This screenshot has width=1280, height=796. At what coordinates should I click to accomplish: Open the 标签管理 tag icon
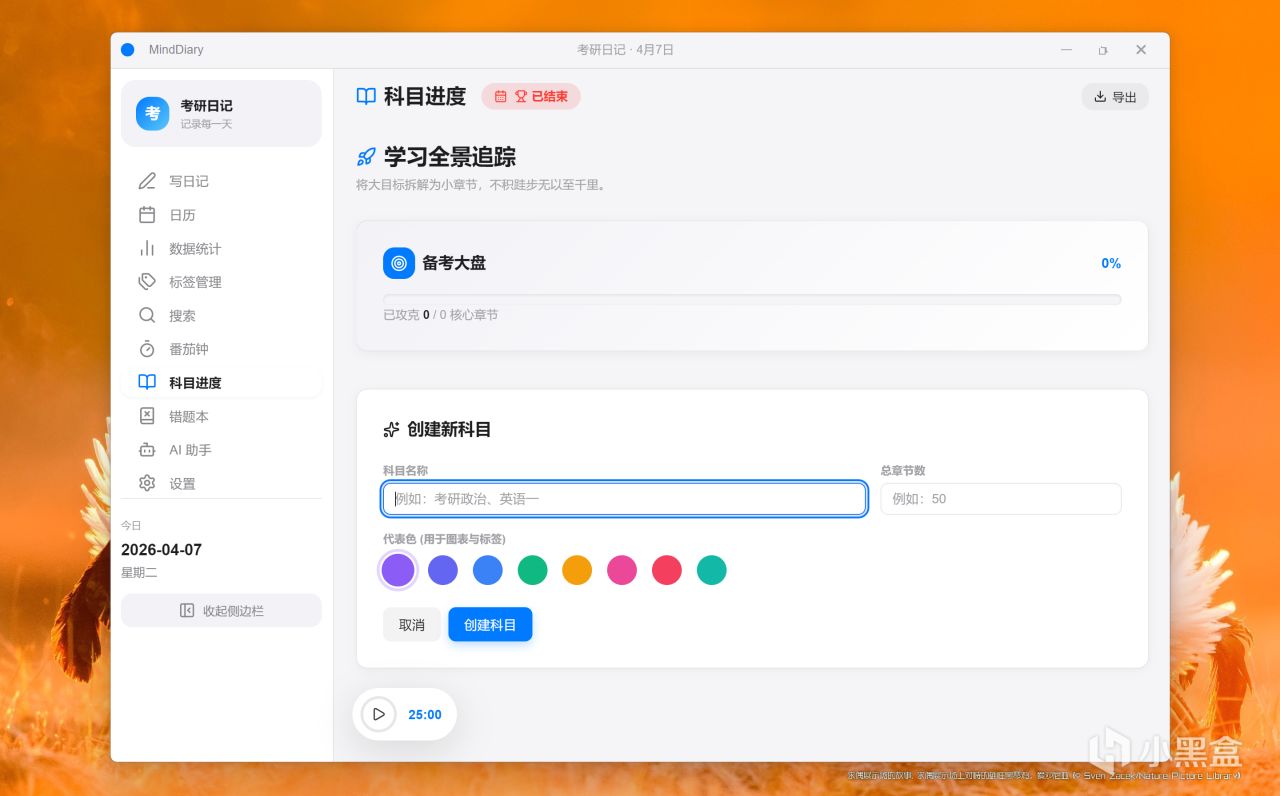pyautogui.click(x=147, y=282)
